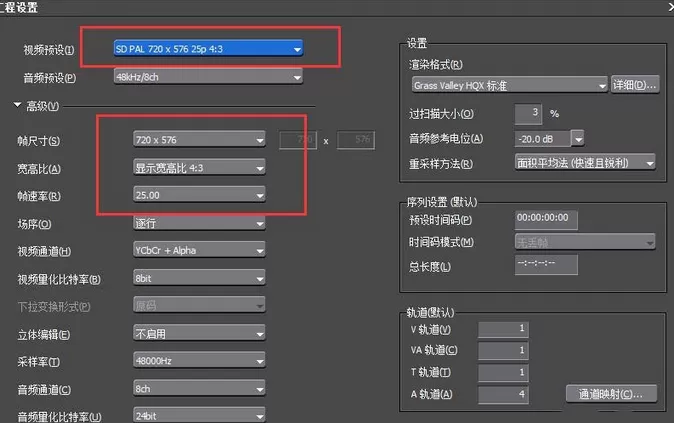Image resolution: width=674 pixels, height=423 pixels.
Task: Click the 高级(V) section label
Action: [43, 106]
